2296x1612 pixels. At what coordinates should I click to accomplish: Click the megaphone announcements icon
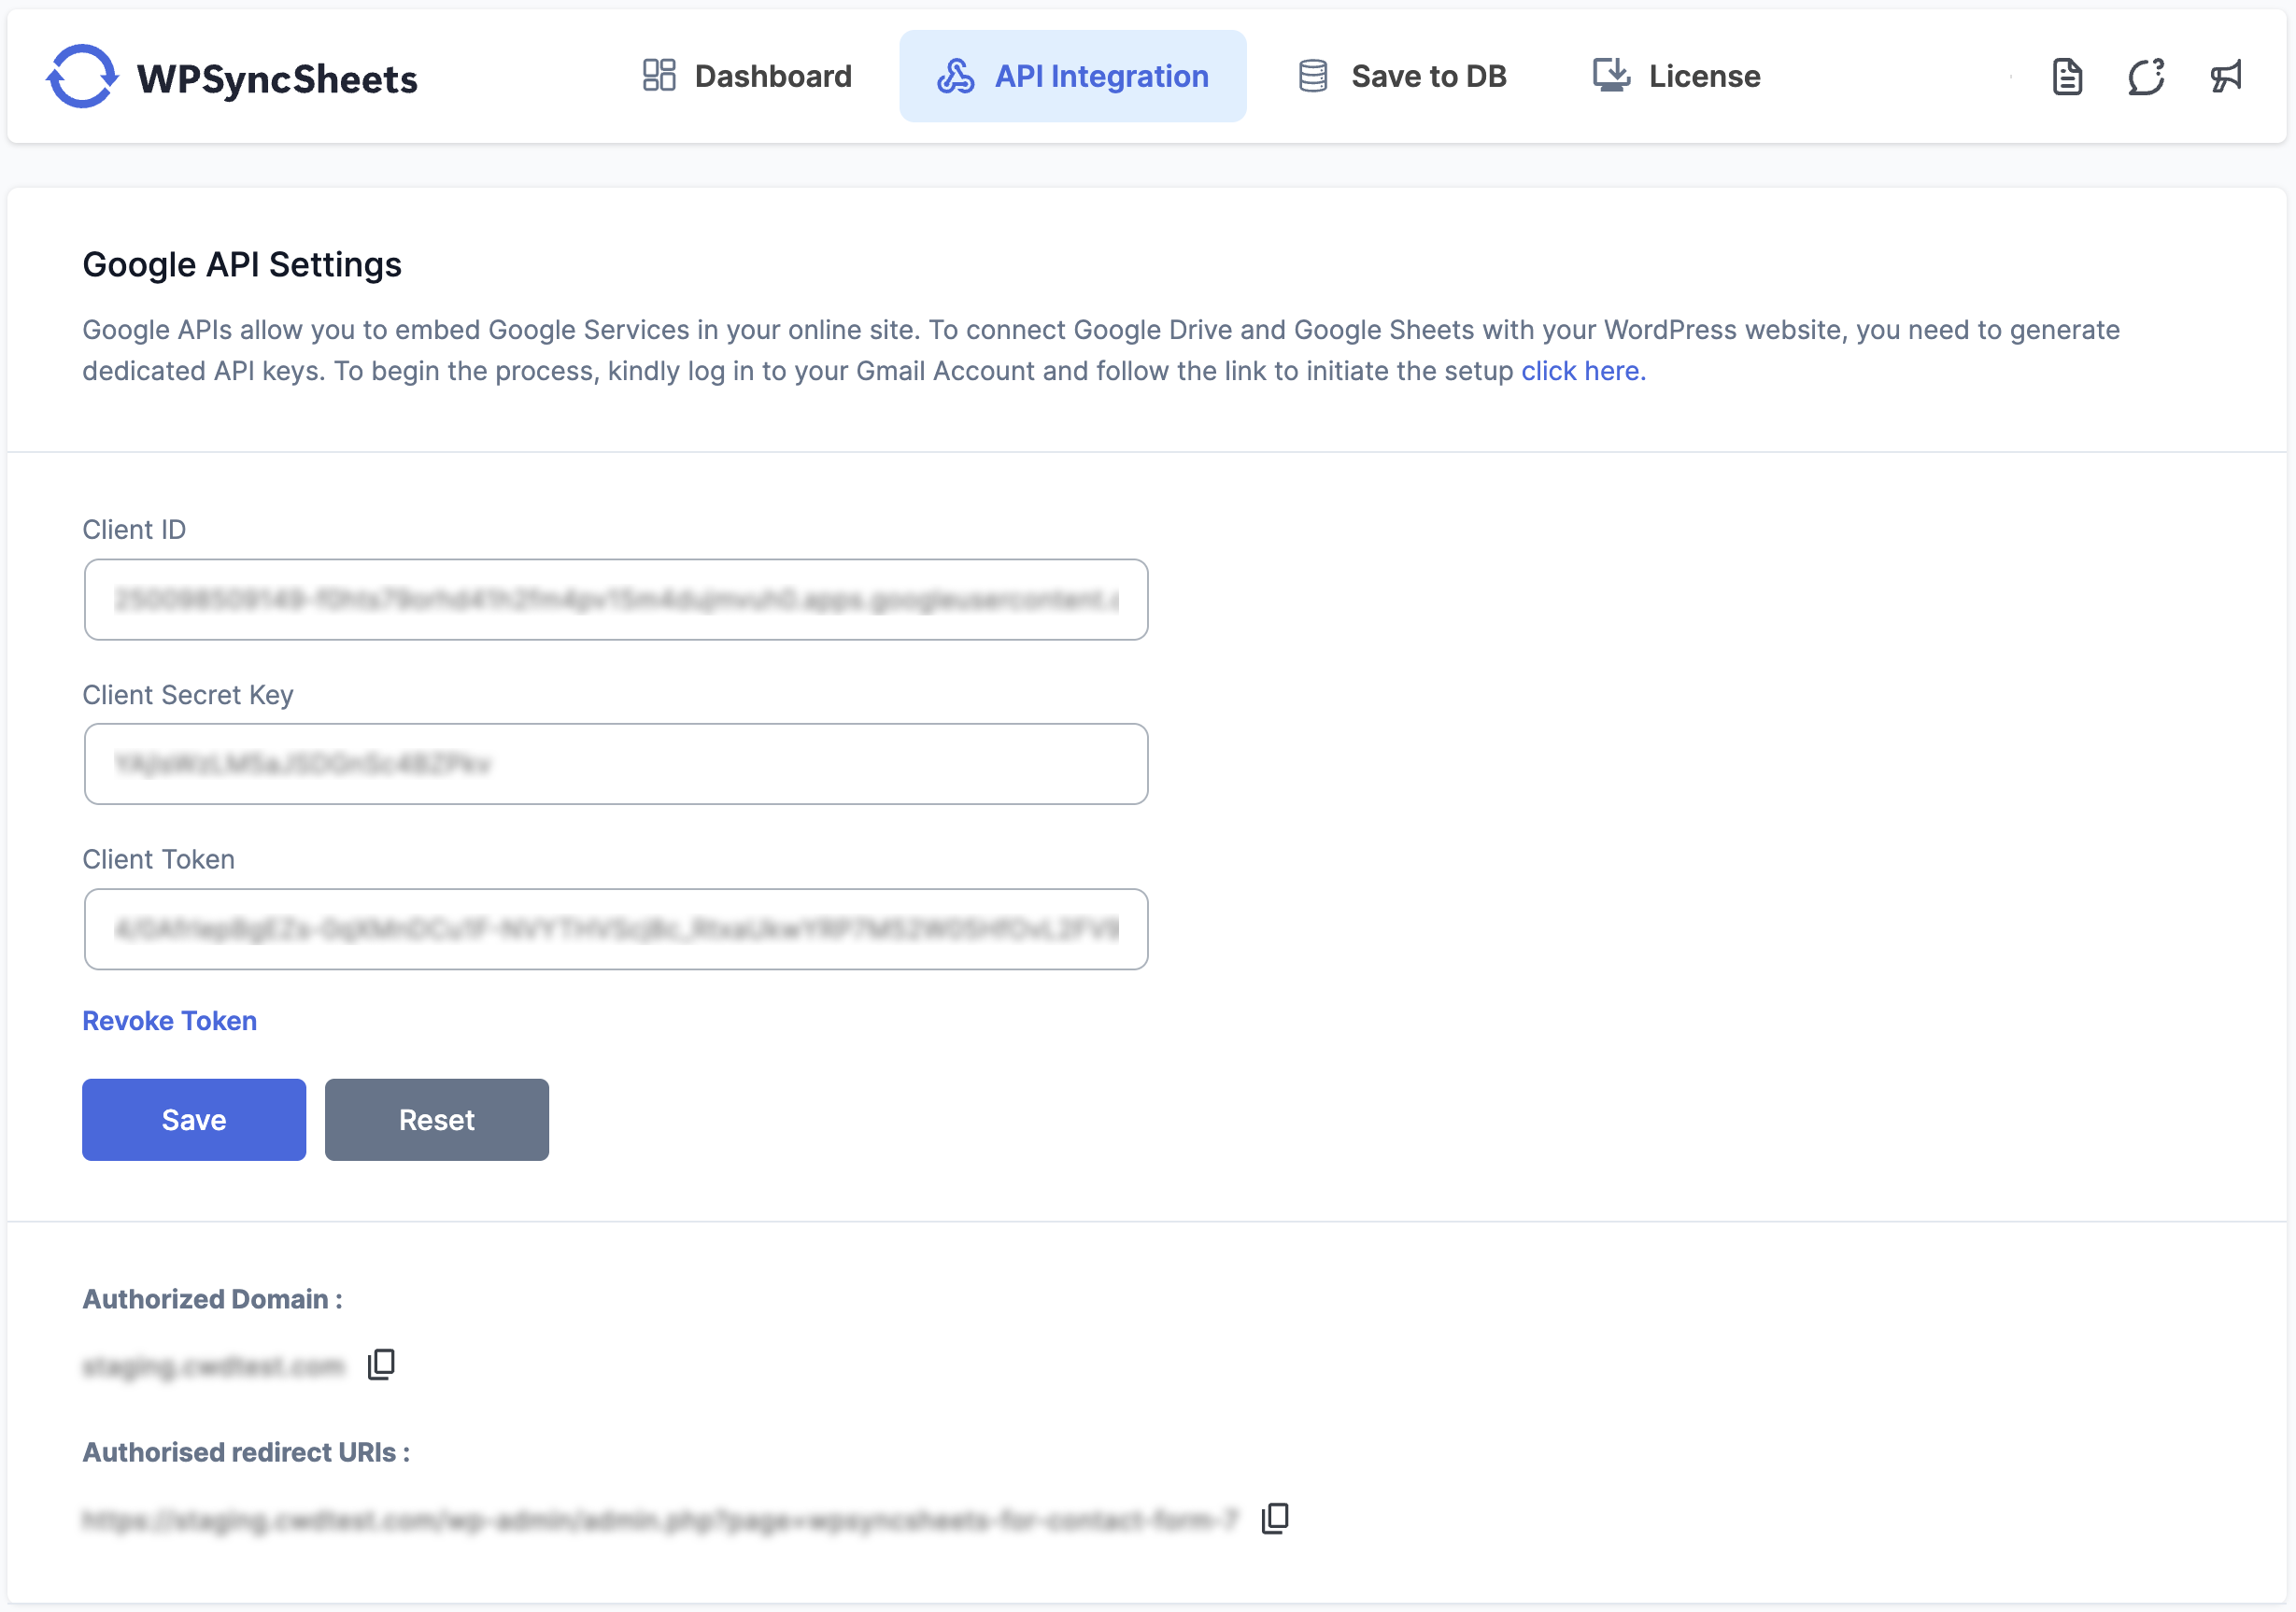(2226, 77)
